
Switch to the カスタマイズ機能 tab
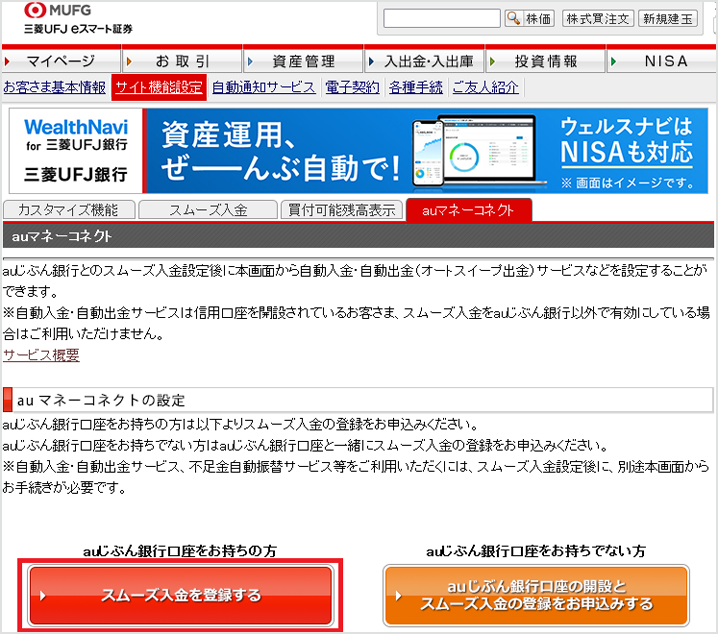(x=67, y=210)
